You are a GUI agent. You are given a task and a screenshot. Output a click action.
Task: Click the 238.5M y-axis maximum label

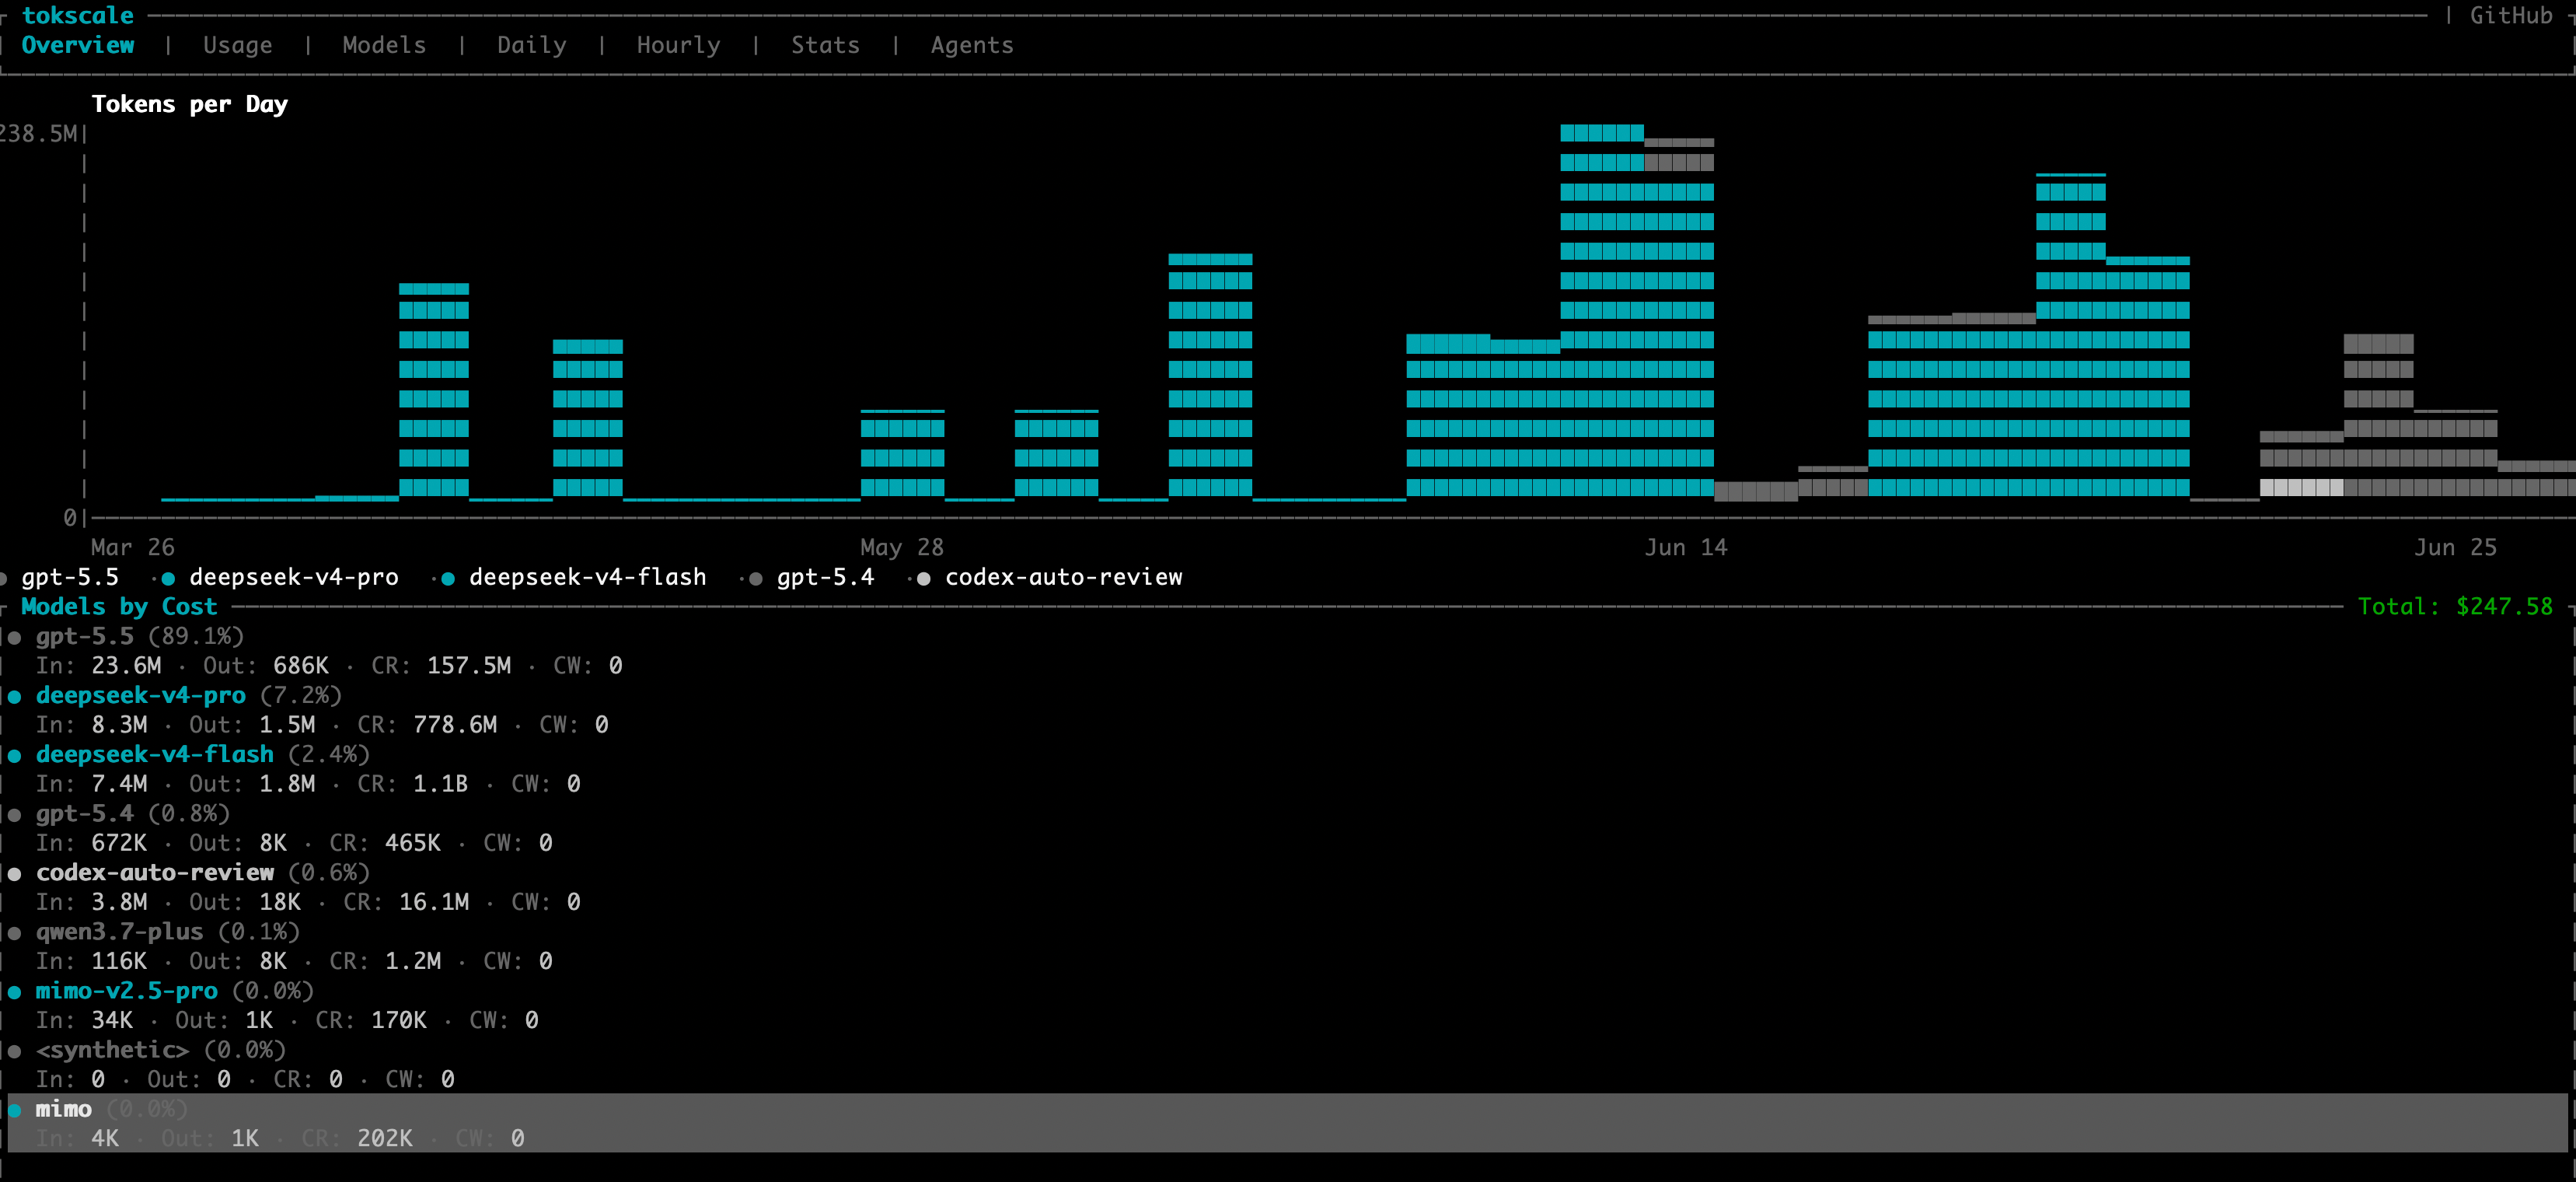tap(38, 134)
